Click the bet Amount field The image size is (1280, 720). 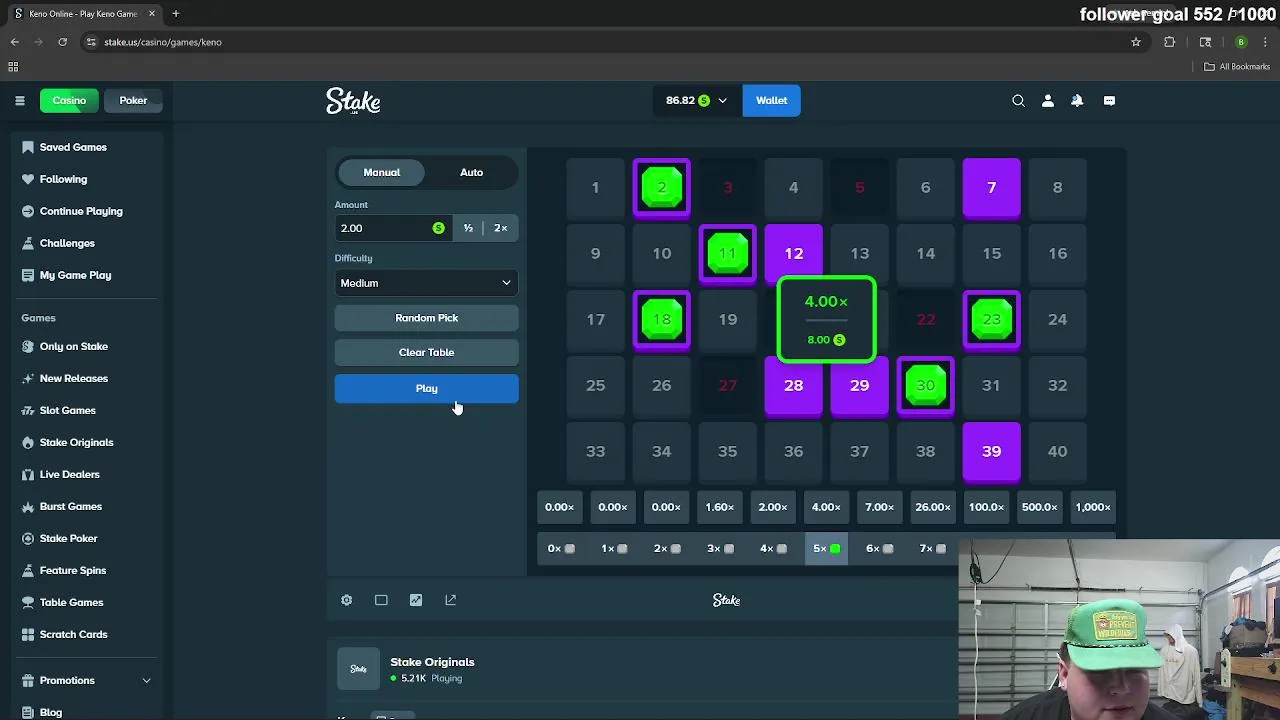[392, 228]
